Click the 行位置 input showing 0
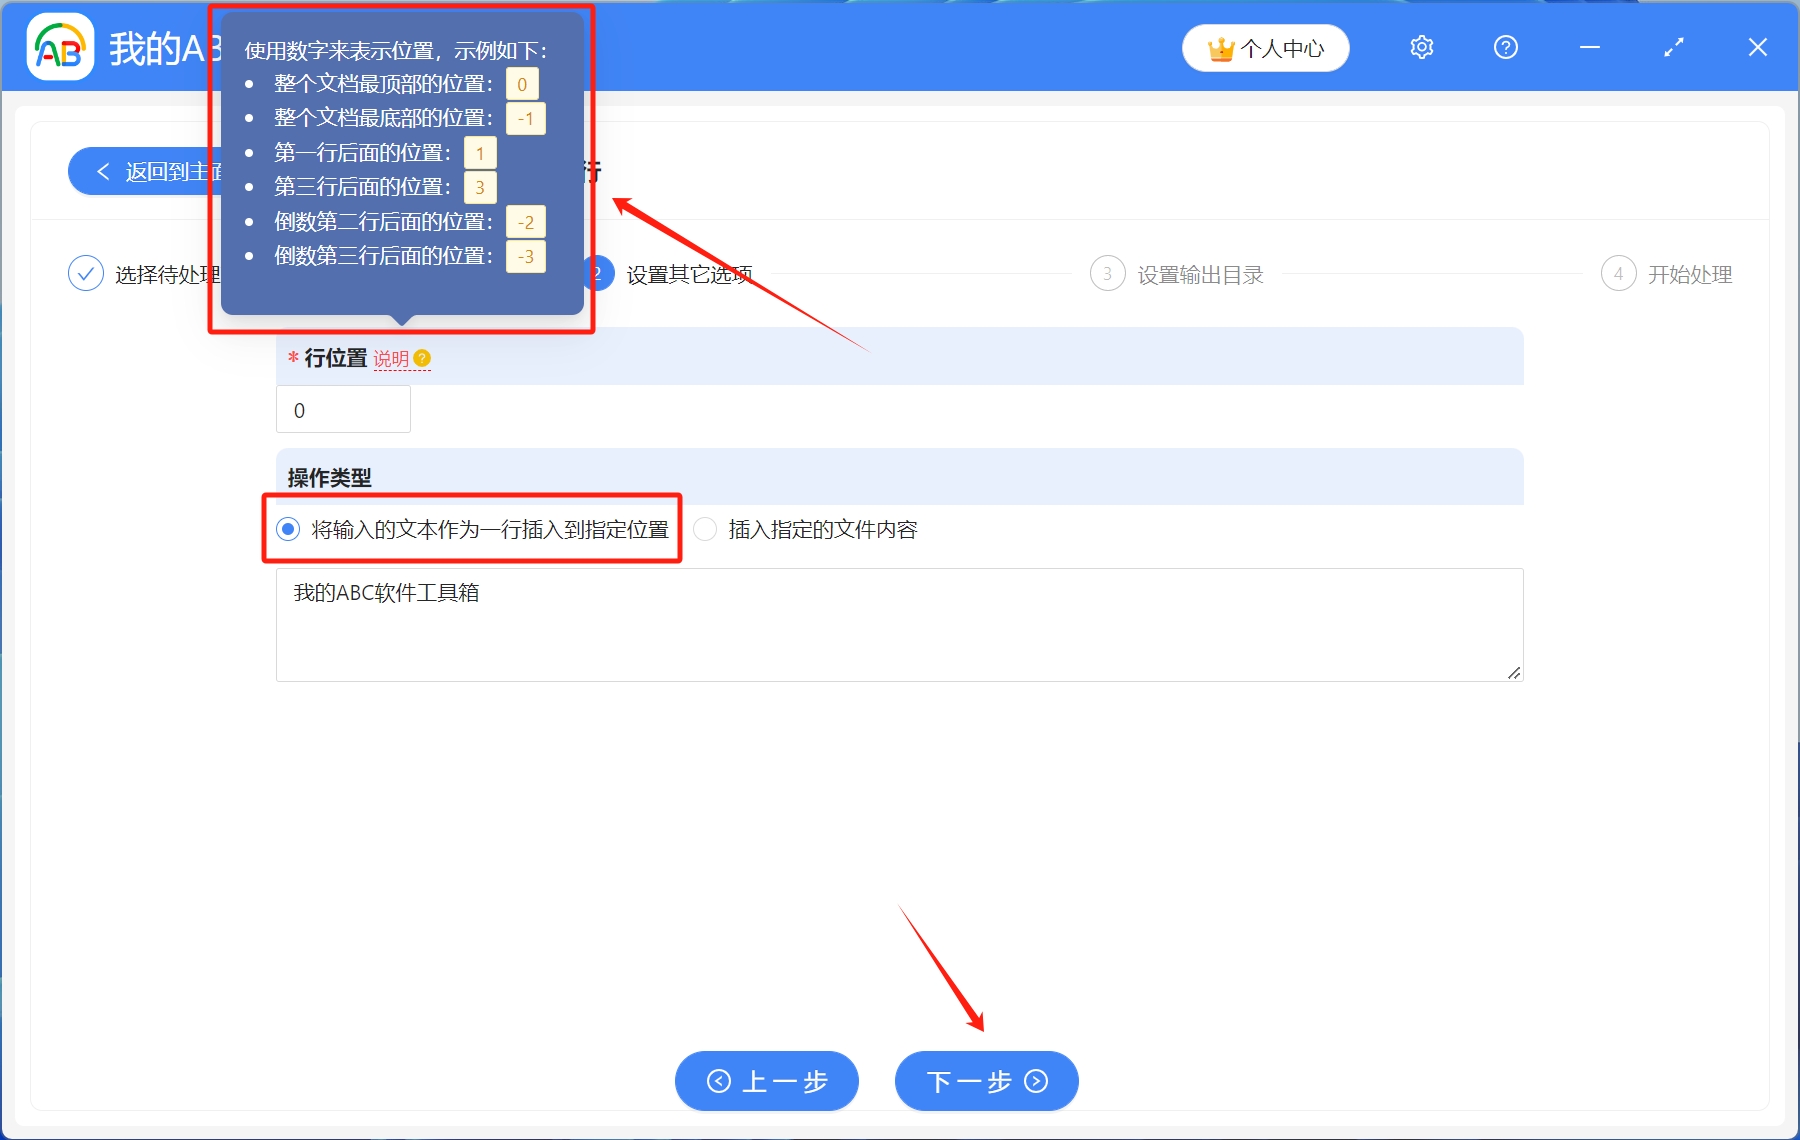 (x=343, y=409)
